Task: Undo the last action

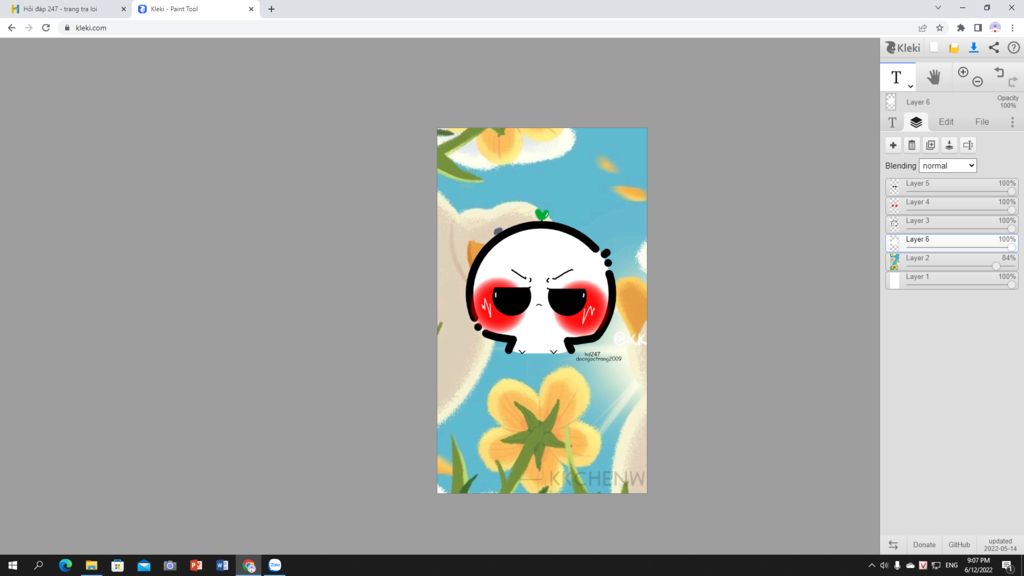Action: click(x=999, y=72)
